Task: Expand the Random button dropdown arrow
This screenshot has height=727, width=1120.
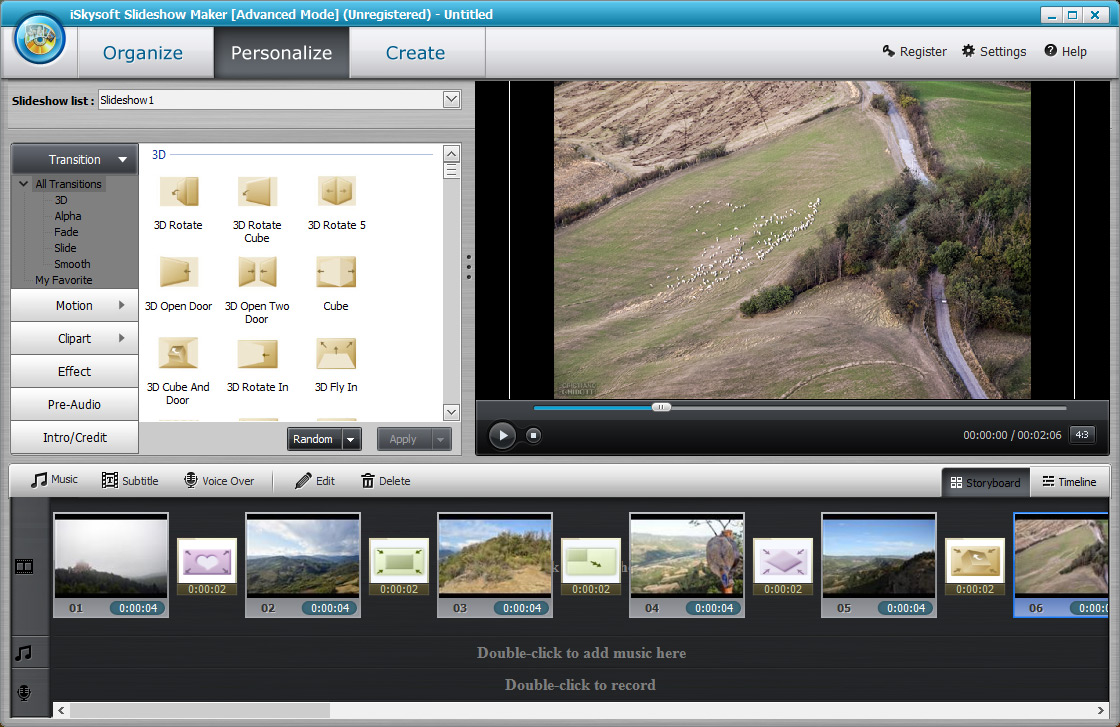Action: tap(351, 439)
